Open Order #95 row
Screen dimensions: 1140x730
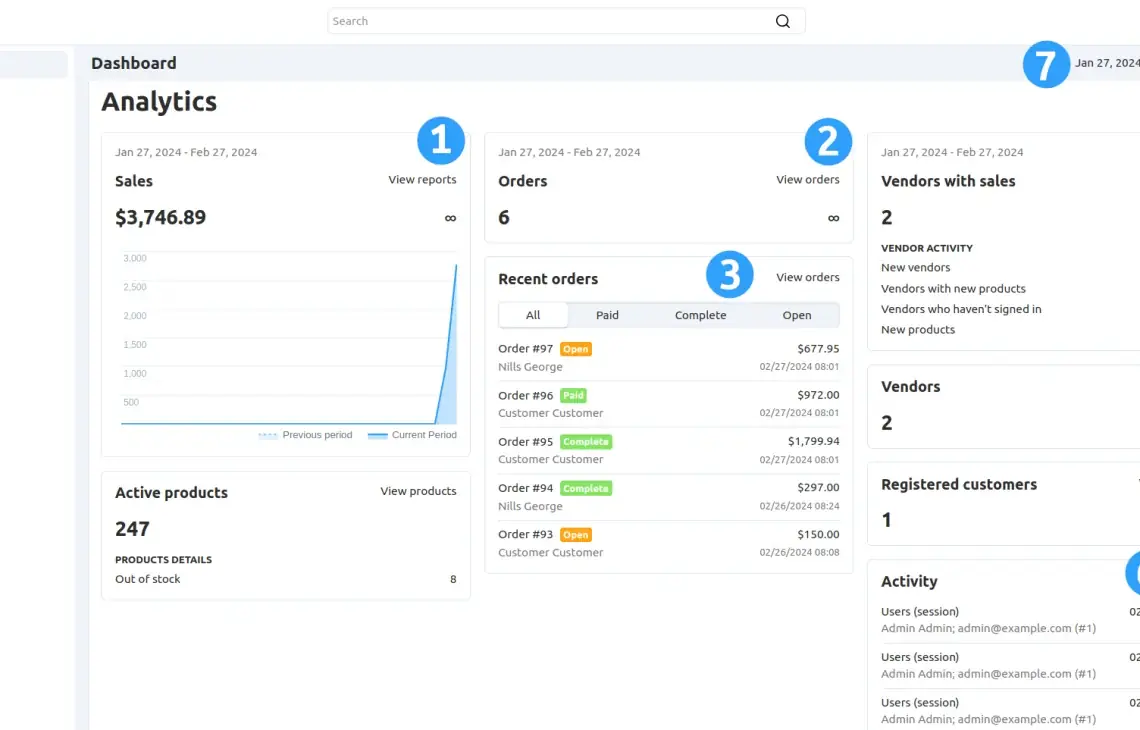tap(668, 451)
